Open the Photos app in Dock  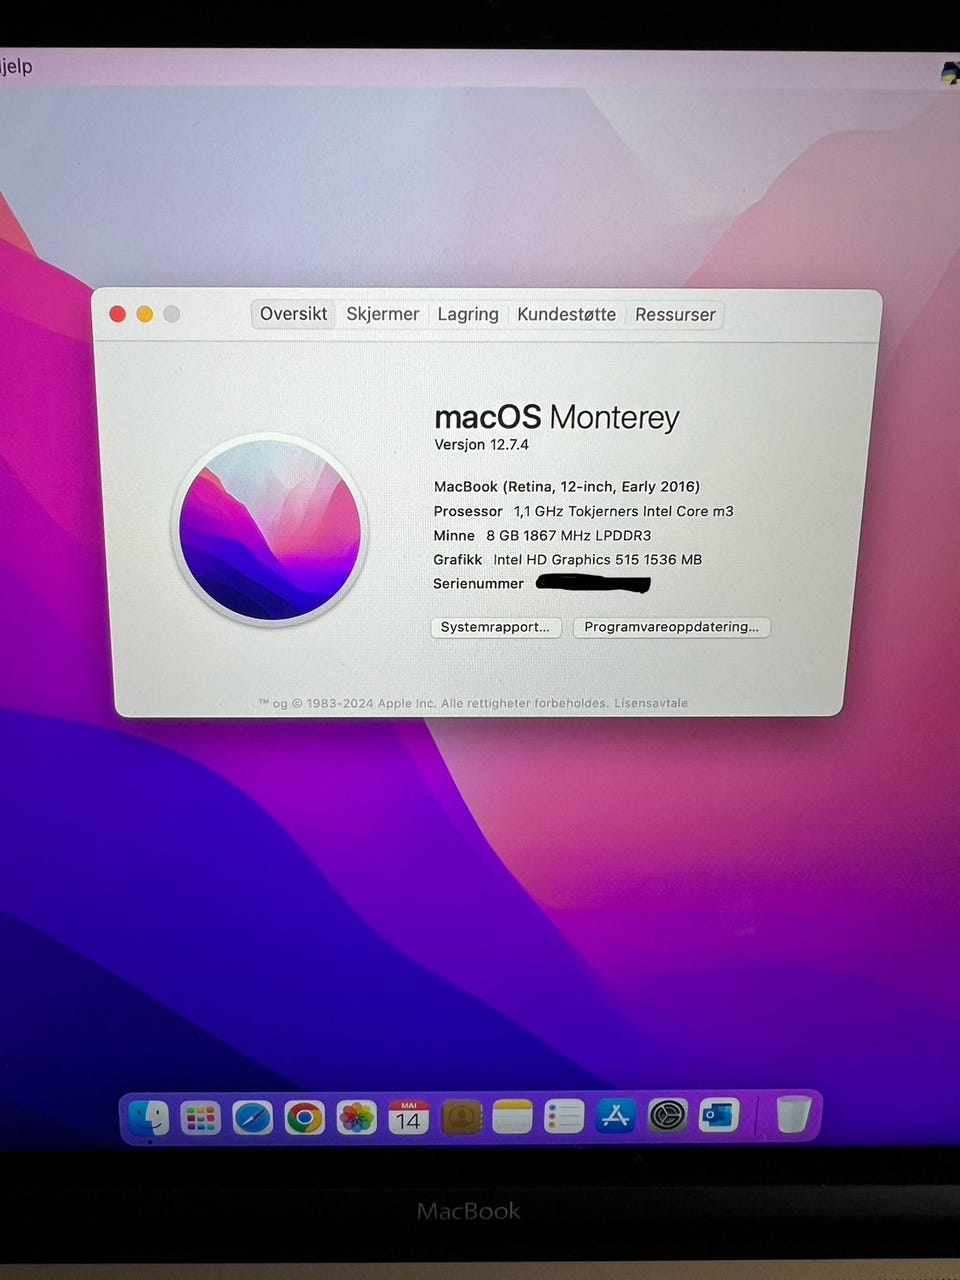coord(356,1117)
